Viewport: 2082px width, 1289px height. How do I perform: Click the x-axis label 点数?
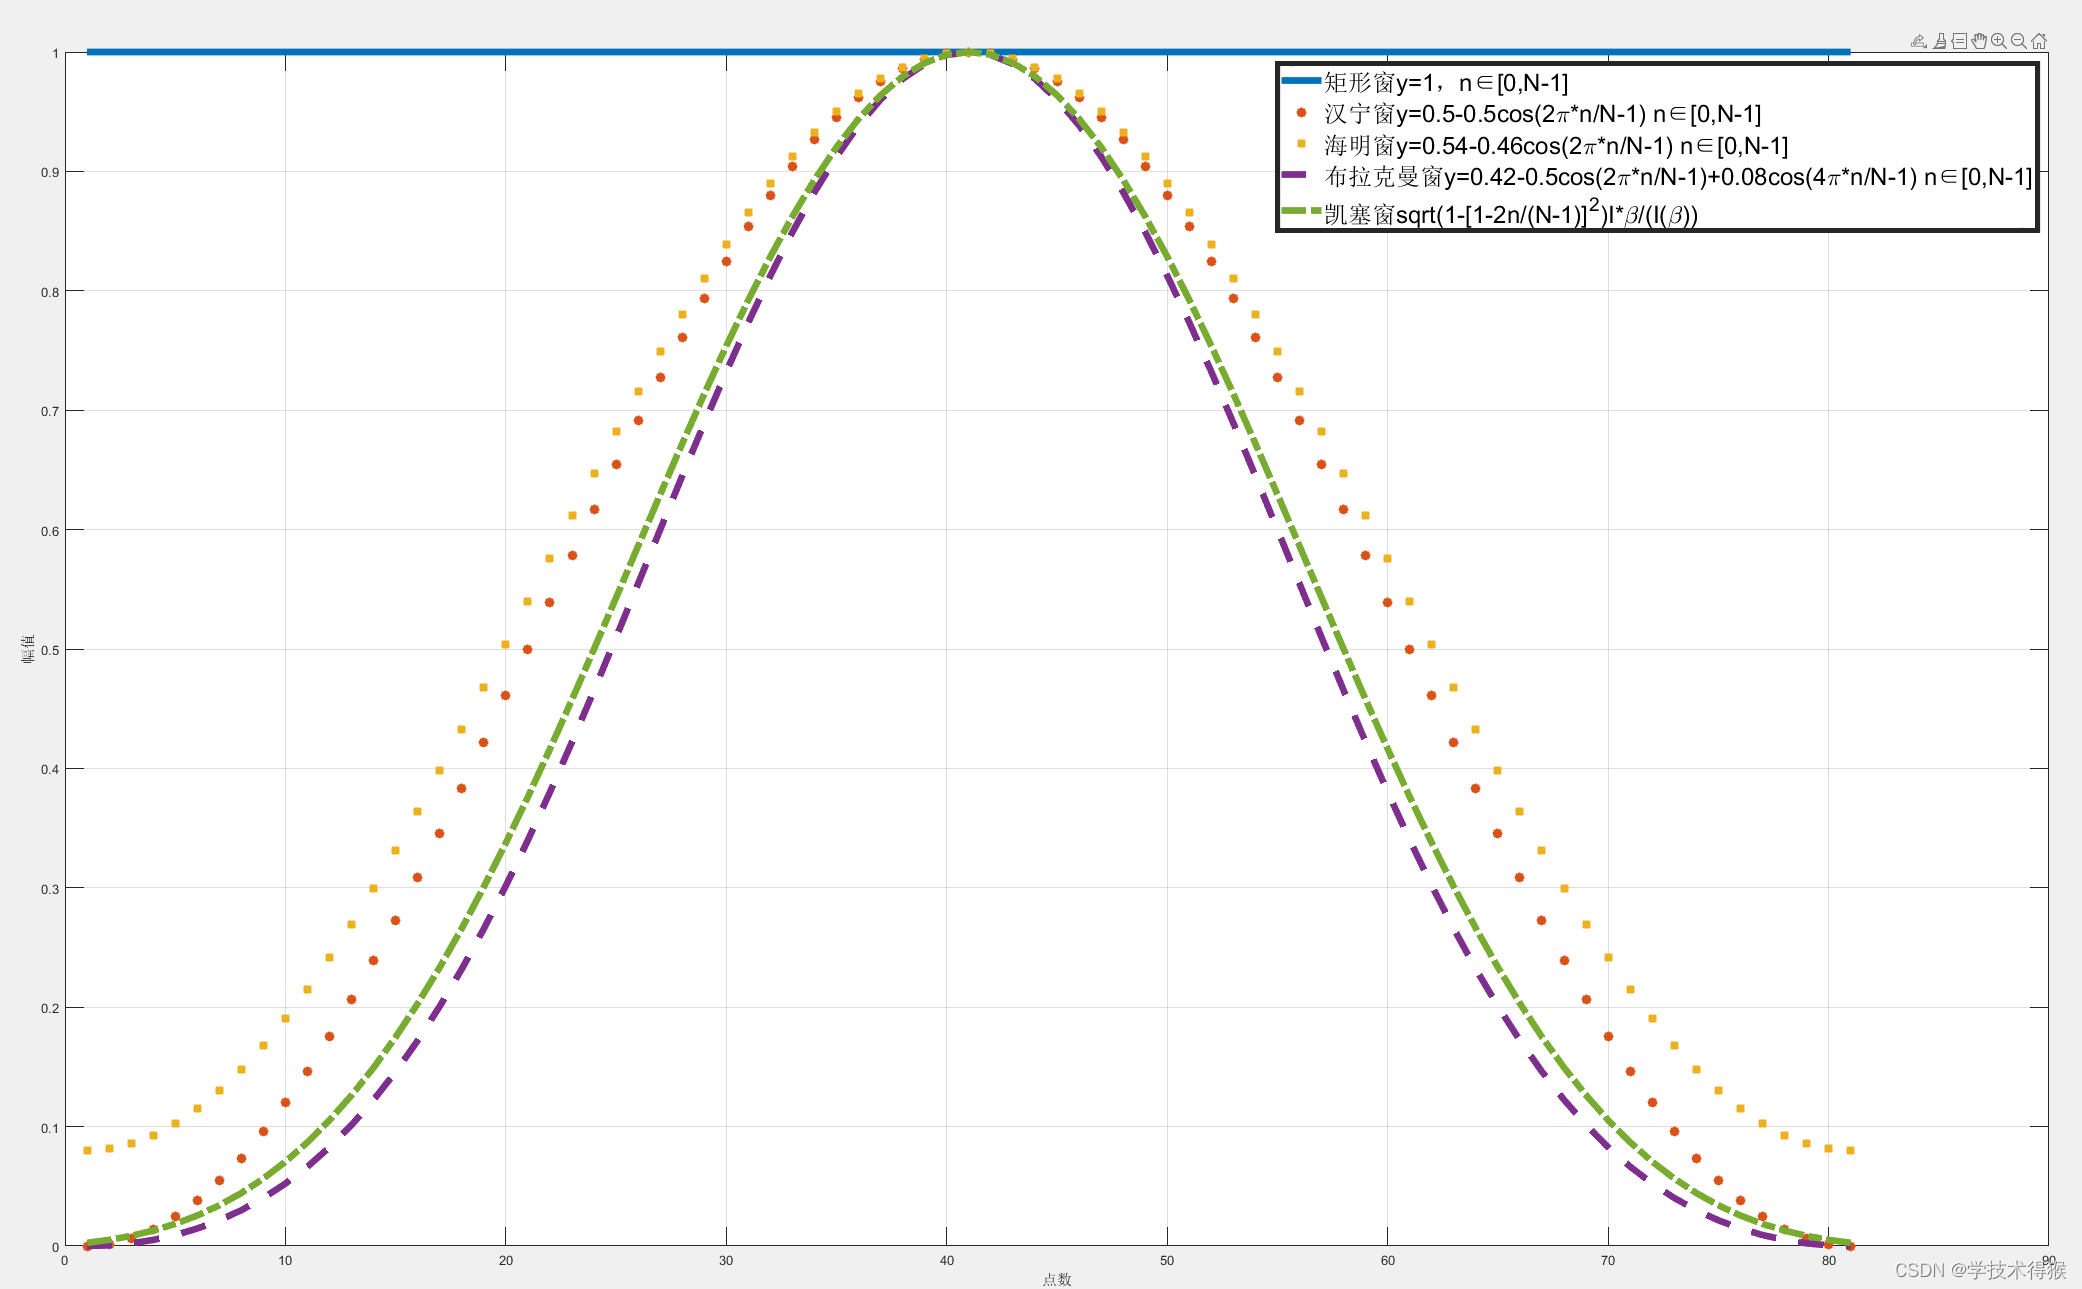(1056, 1279)
